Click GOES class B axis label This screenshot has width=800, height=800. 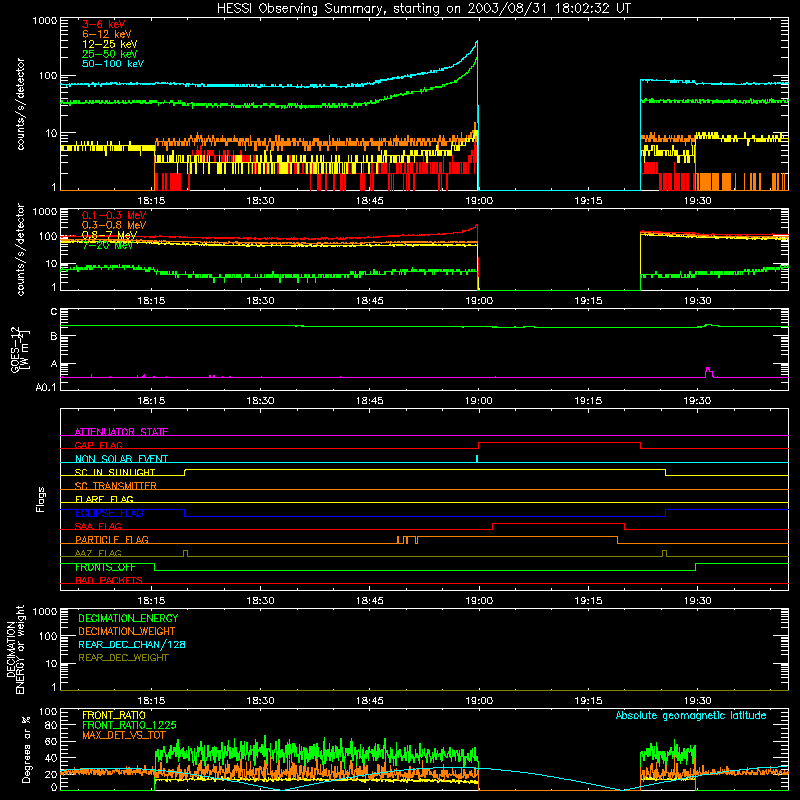pos(54,337)
